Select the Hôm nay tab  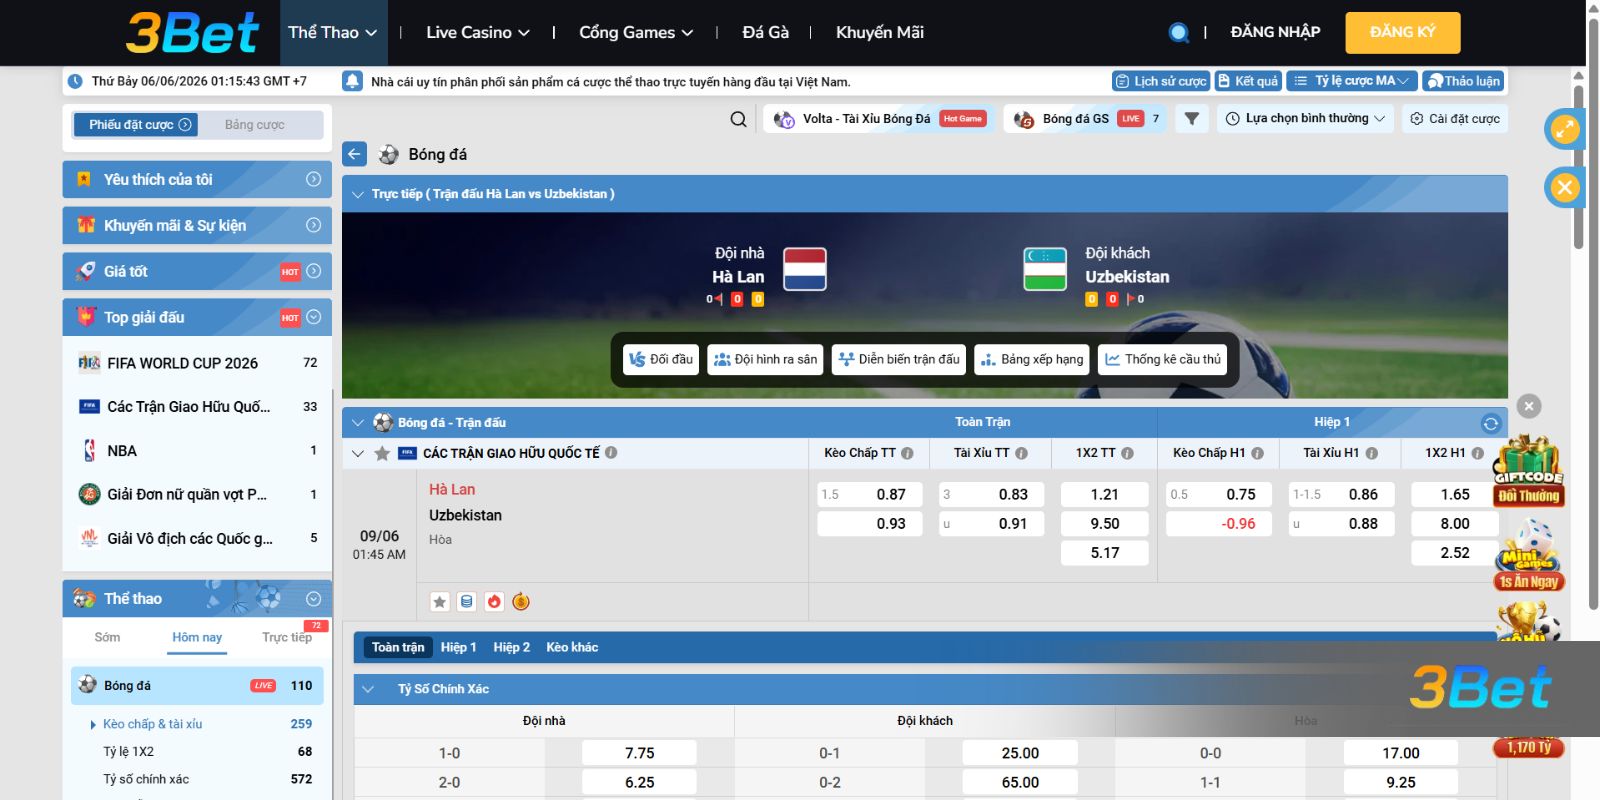point(197,637)
